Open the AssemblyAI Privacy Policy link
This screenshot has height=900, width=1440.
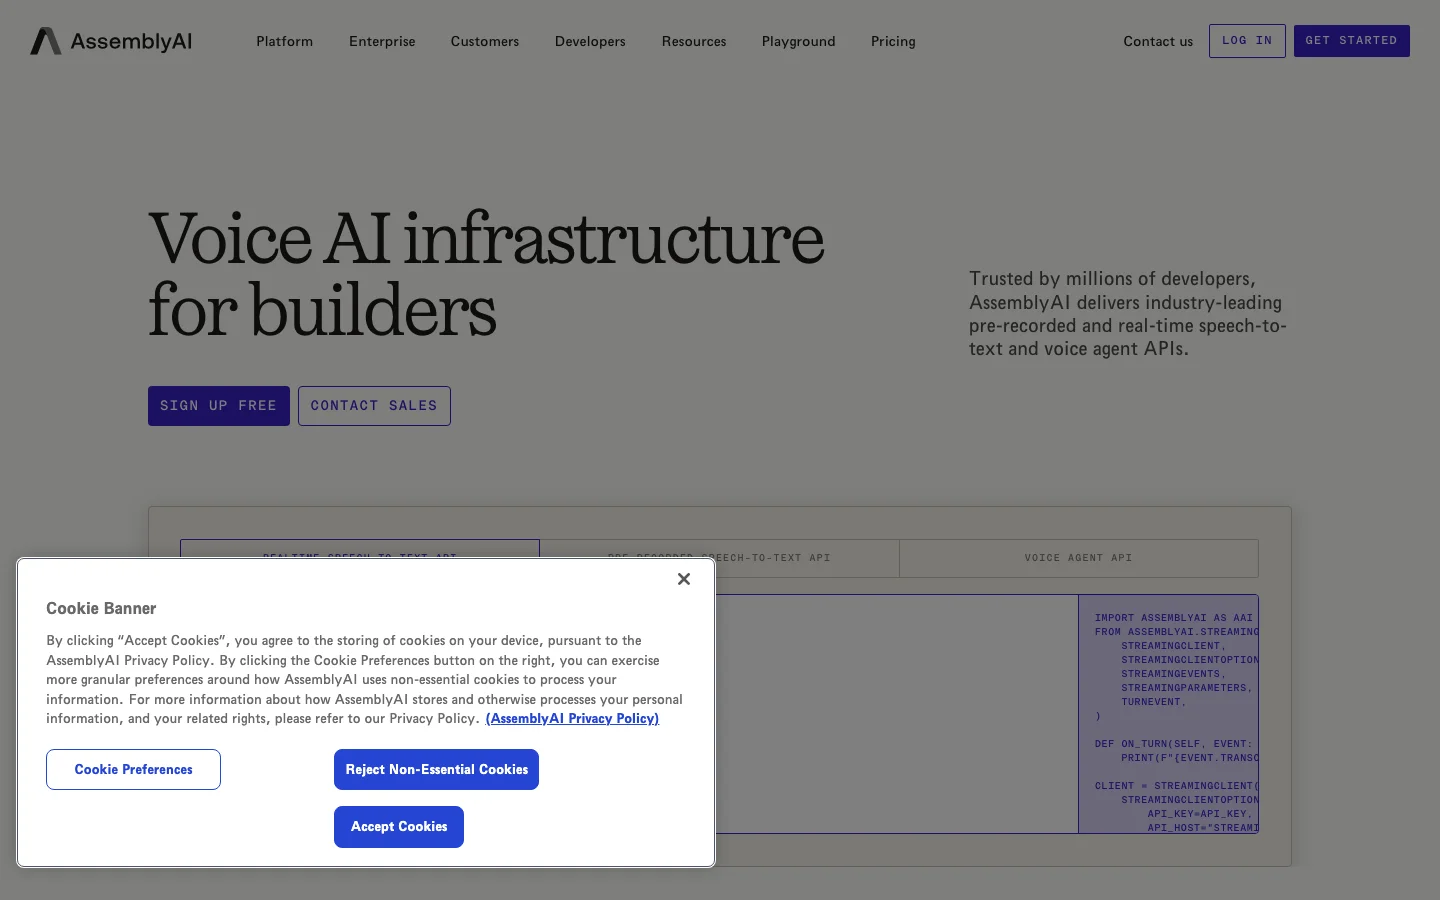click(572, 718)
